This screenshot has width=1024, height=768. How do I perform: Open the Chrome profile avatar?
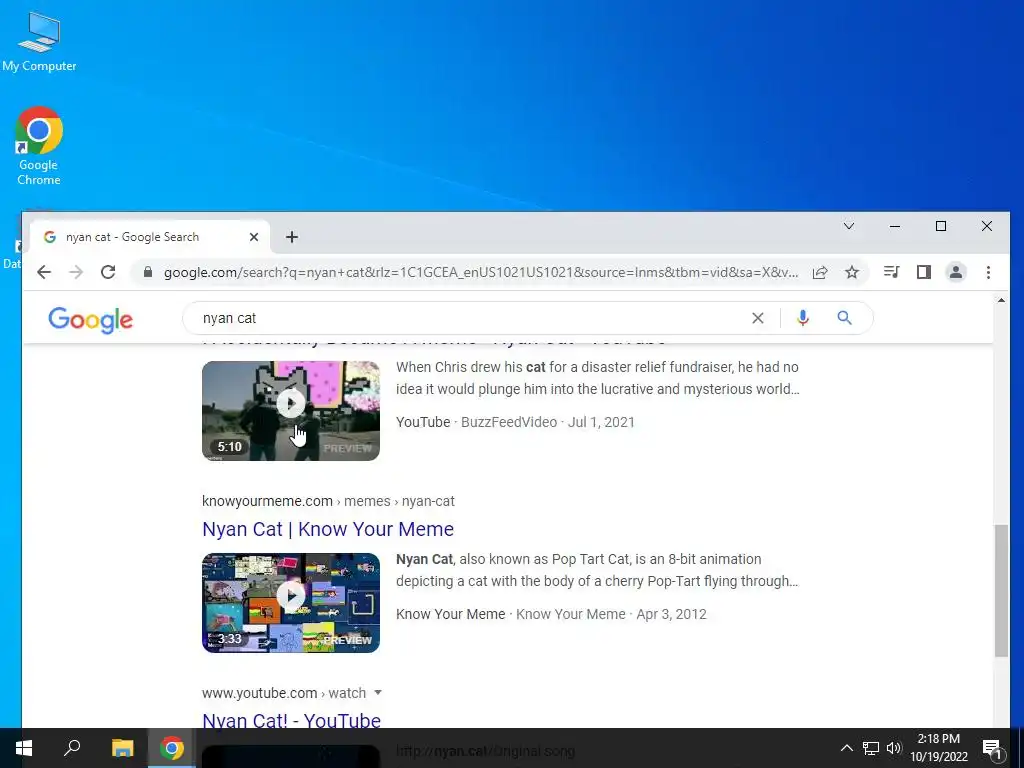point(955,272)
